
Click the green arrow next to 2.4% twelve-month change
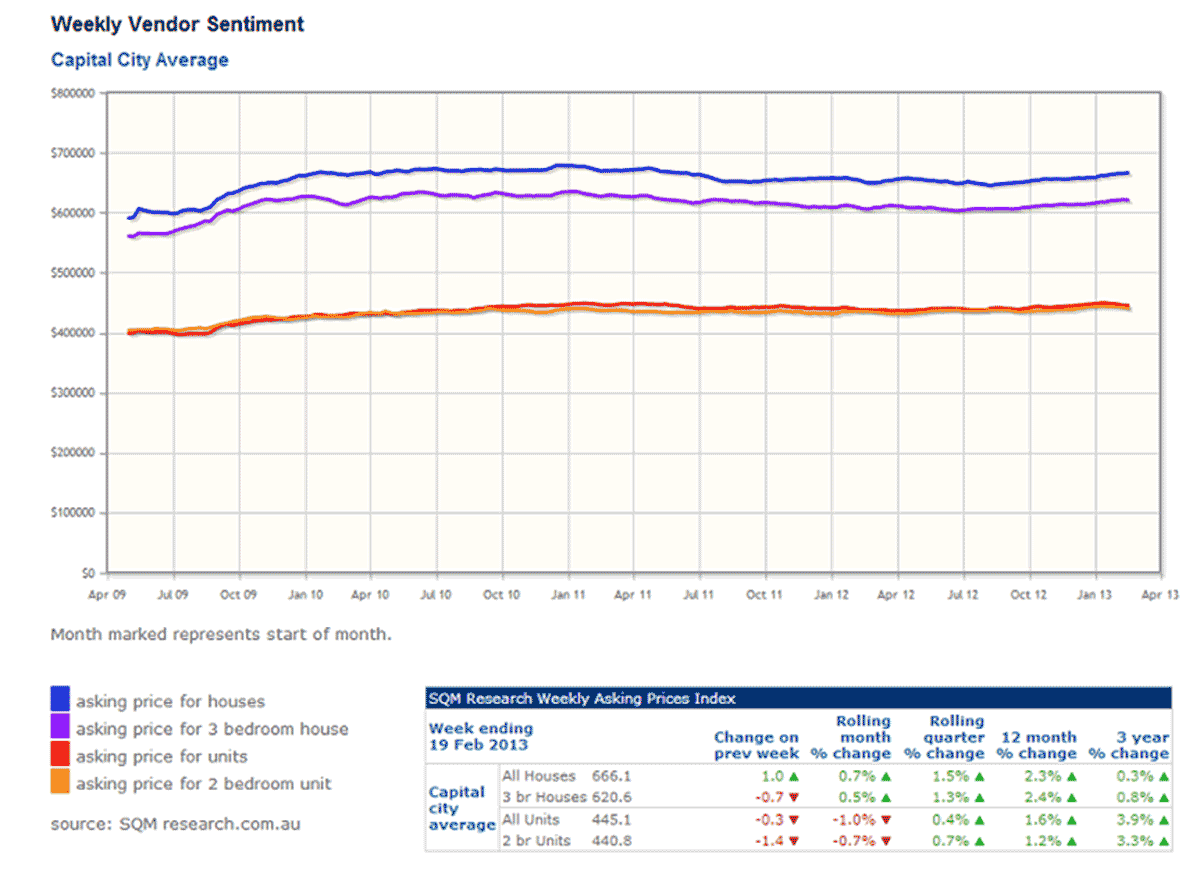click(1071, 797)
